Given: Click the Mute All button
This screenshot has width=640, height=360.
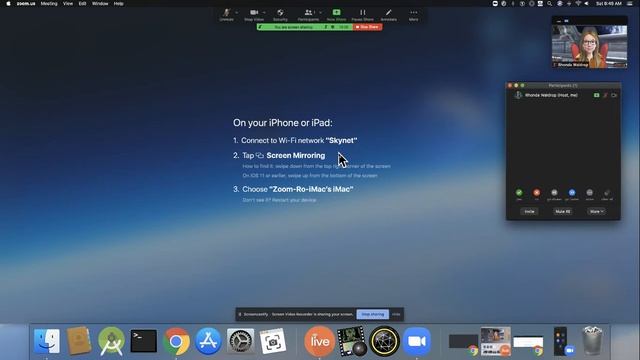Looking at the screenshot, I should pos(563,211).
